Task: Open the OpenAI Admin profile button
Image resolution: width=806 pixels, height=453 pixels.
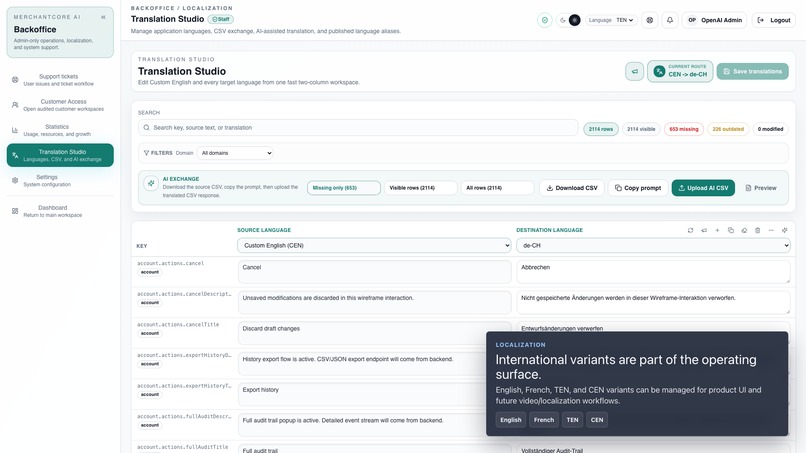Action: 714,20
